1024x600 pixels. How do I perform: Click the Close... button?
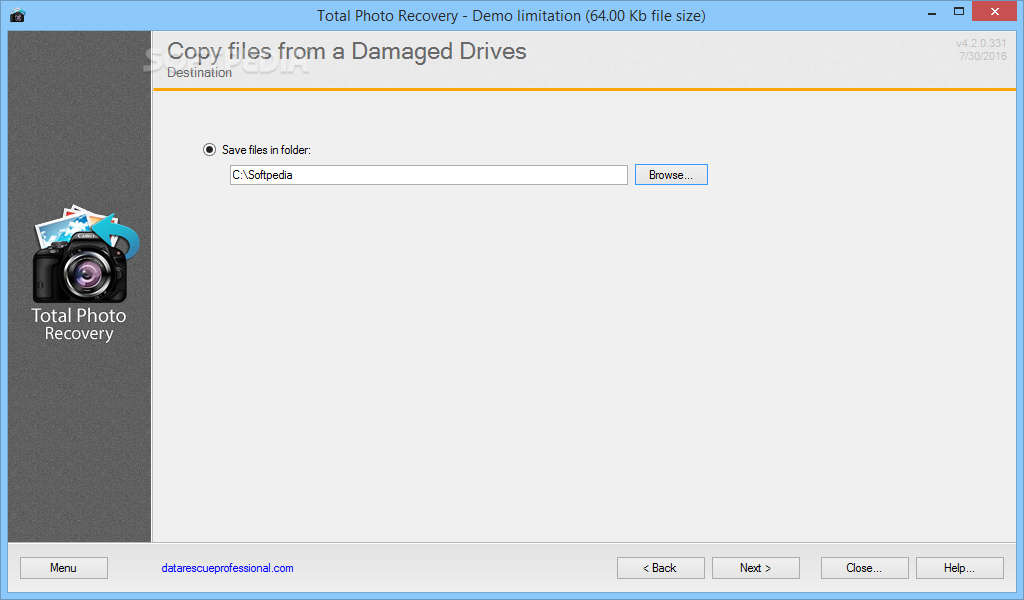coord(864,568)
